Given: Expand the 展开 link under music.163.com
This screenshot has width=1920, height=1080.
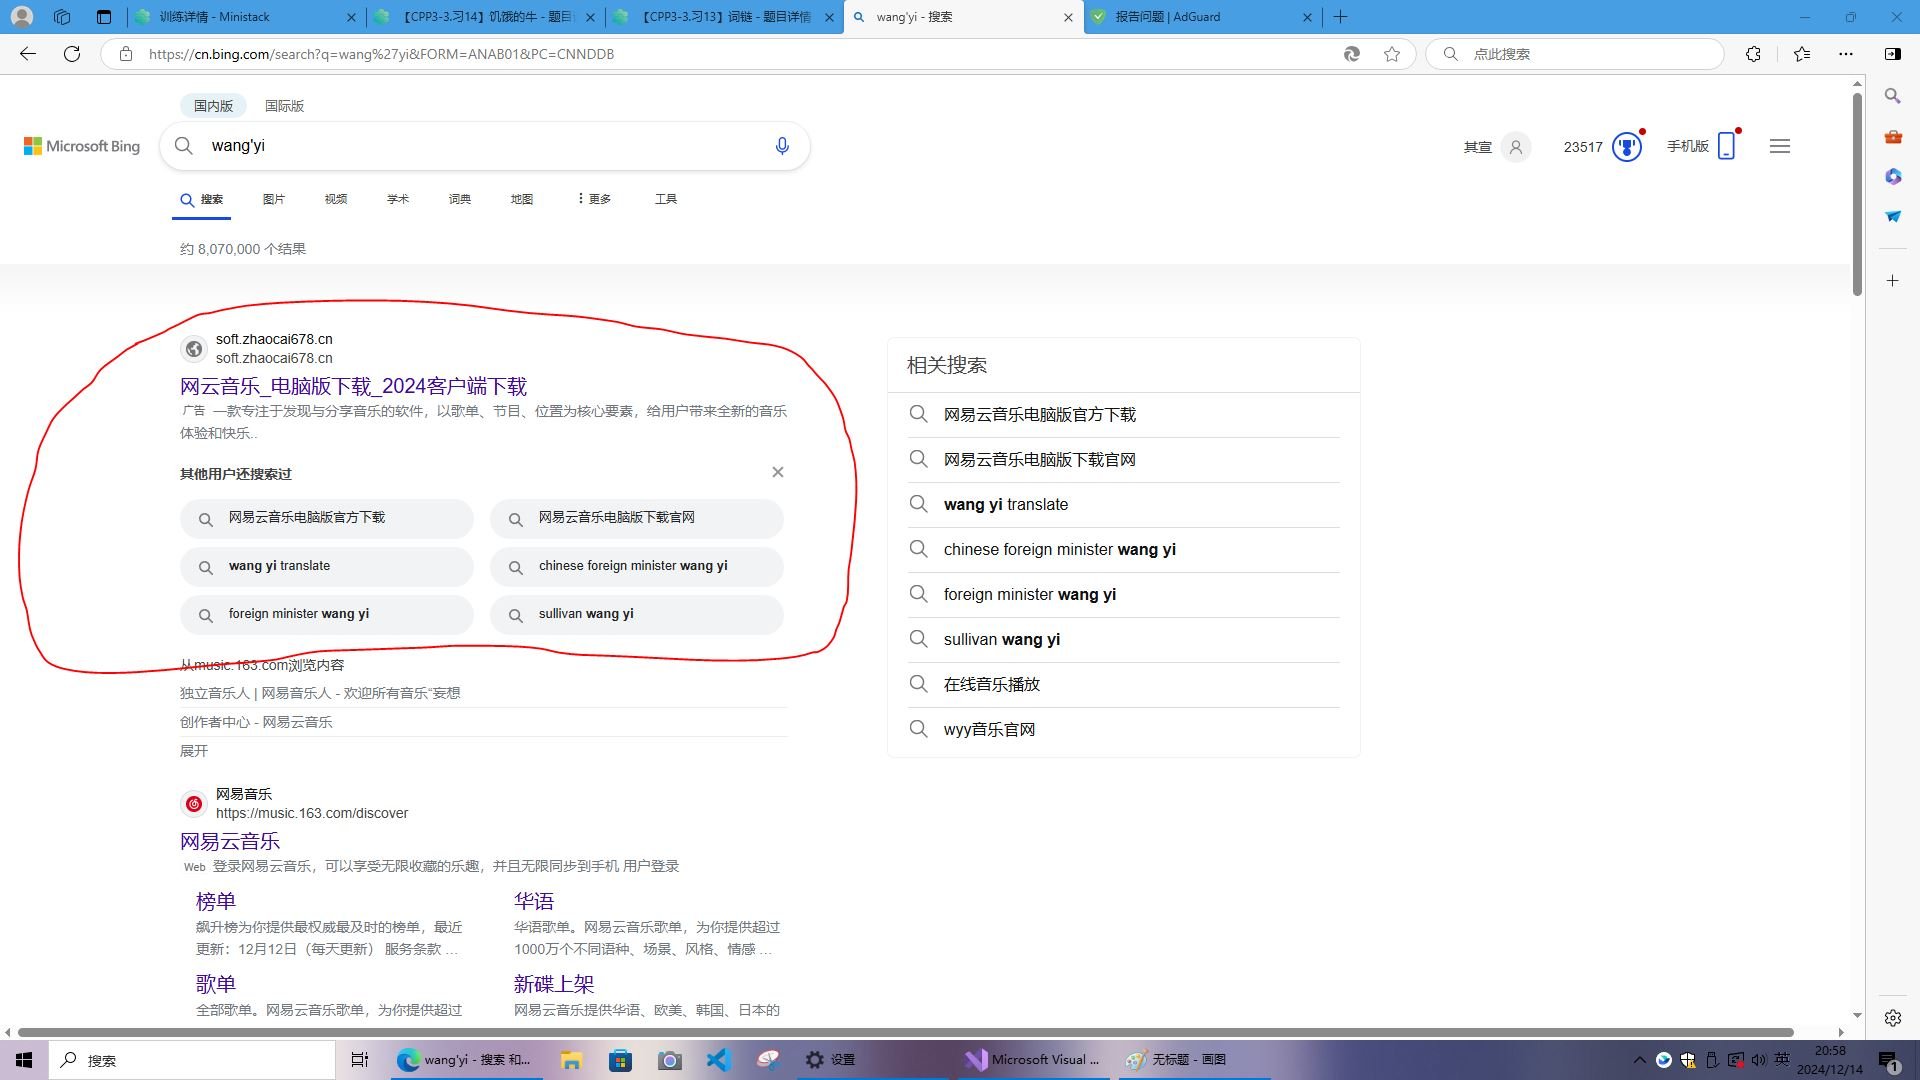Looking at the screenshot, I should point(194,751).
